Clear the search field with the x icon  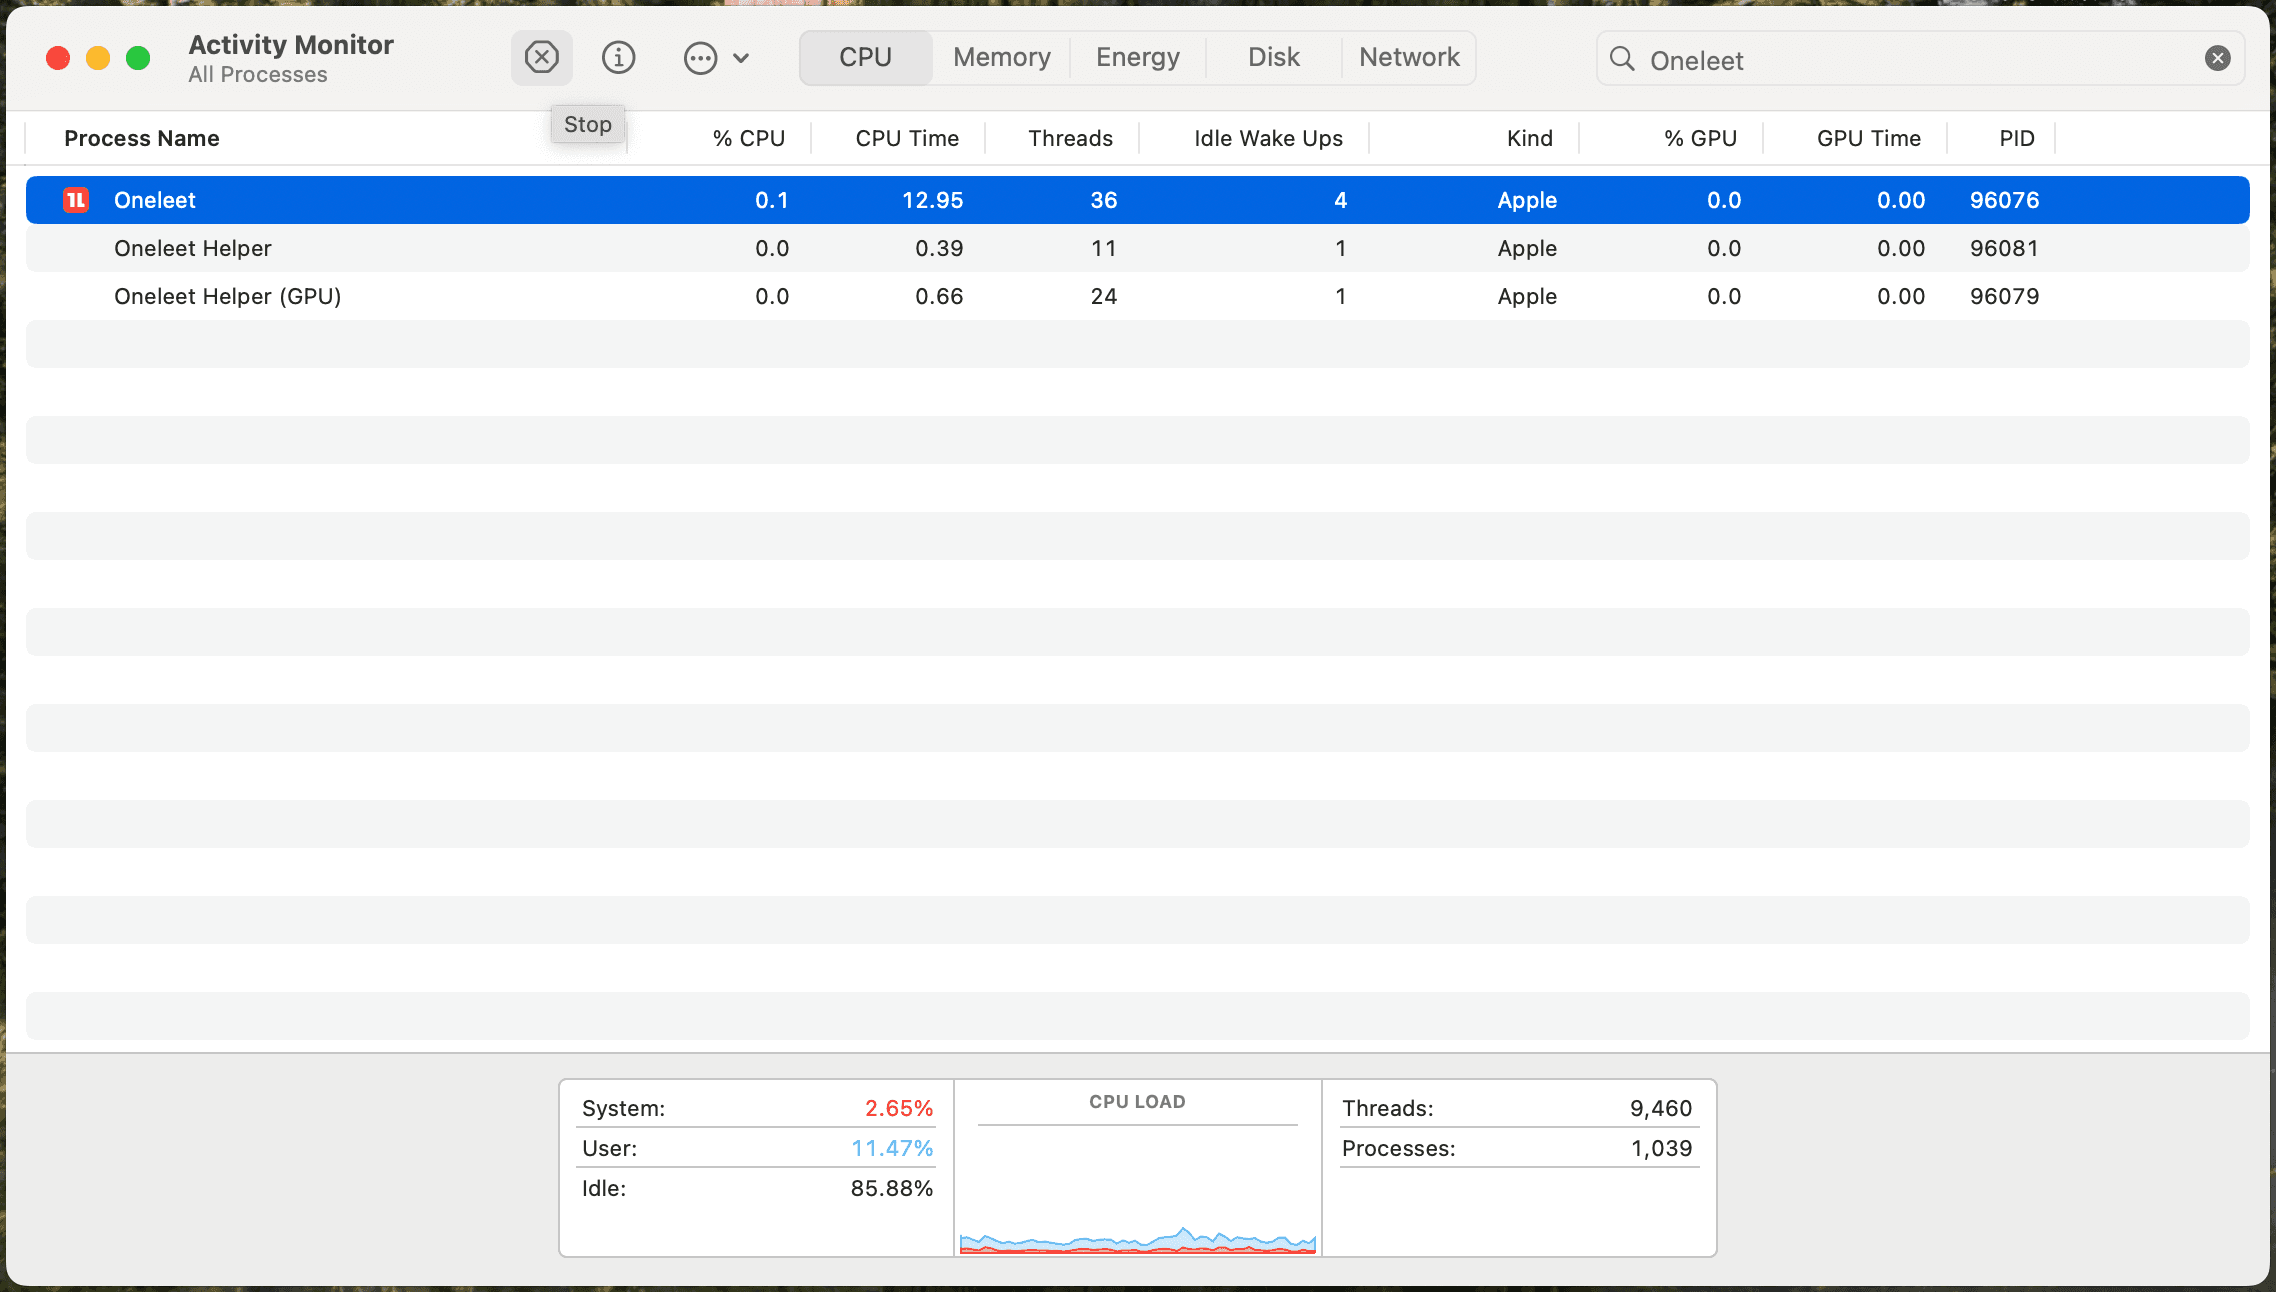point(2218,58)
